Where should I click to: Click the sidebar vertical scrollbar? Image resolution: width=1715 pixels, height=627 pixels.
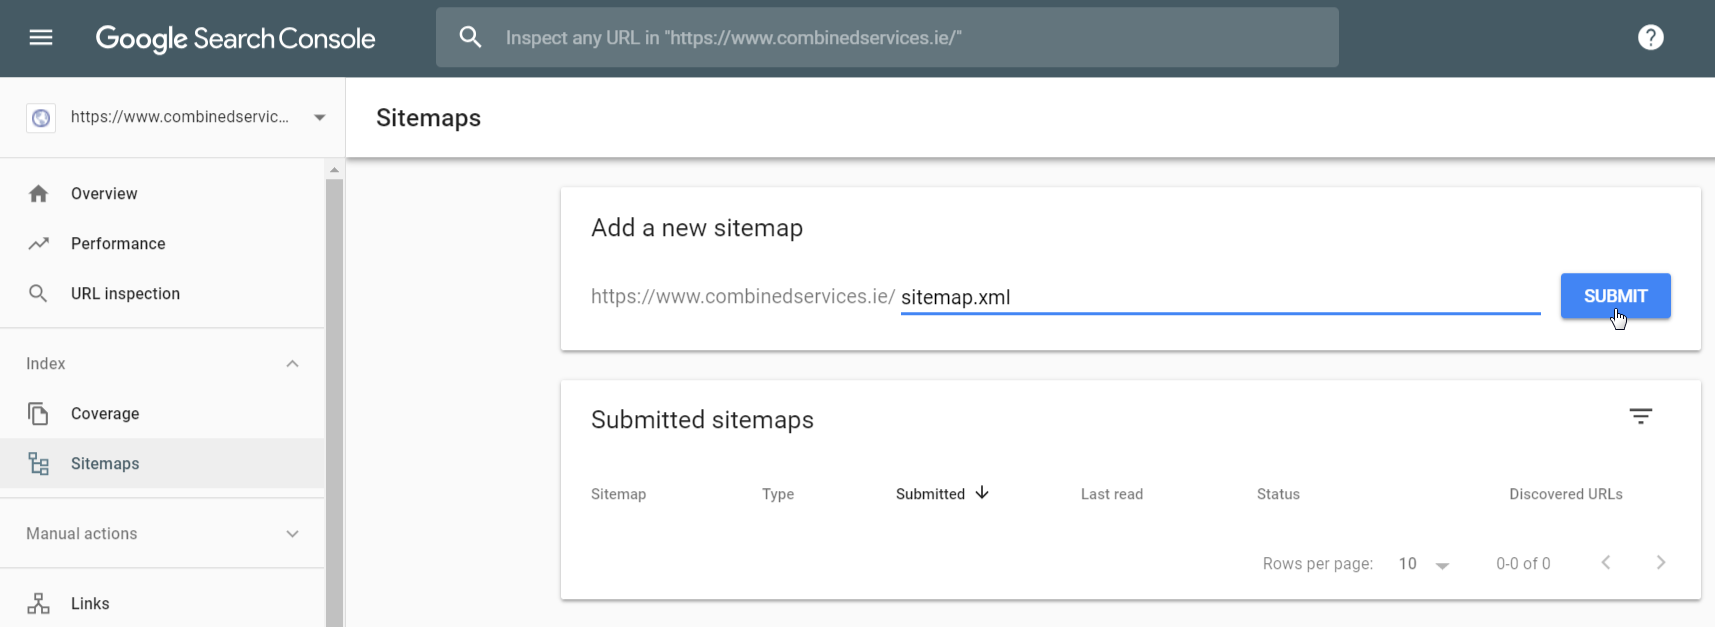[334, 402]
